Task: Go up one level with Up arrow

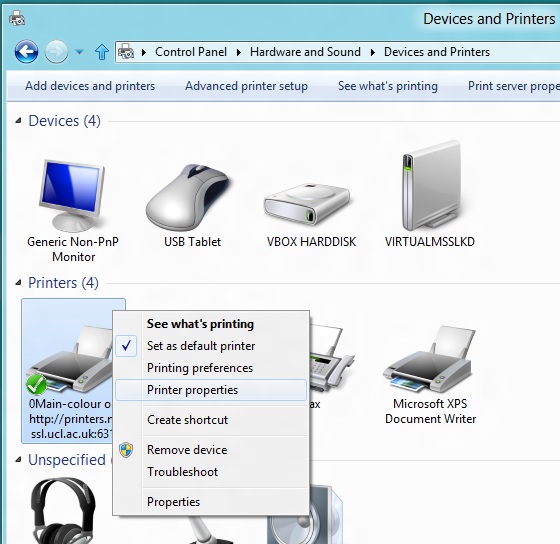Action: [x=102, y=52]
